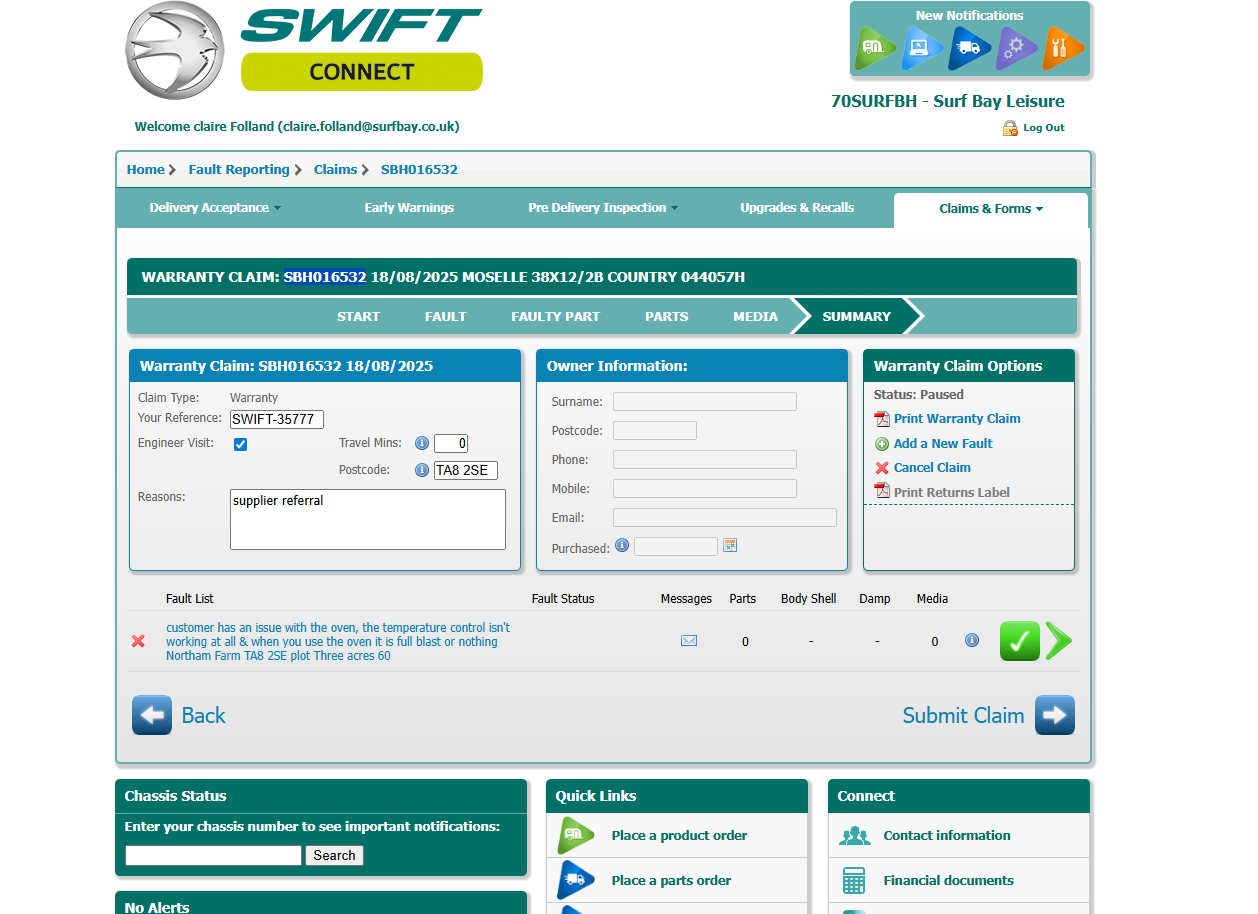
Task: Open the fault messages envelope icon
Action: [689, 641]
